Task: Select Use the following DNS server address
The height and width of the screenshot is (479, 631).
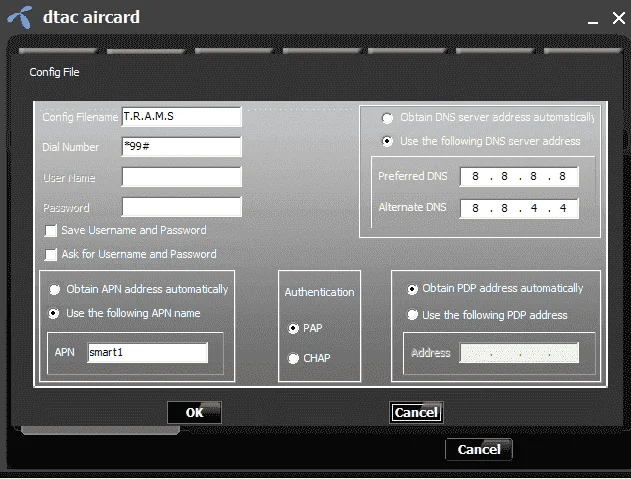Action: pyautogui.click(x=387, y=141)
